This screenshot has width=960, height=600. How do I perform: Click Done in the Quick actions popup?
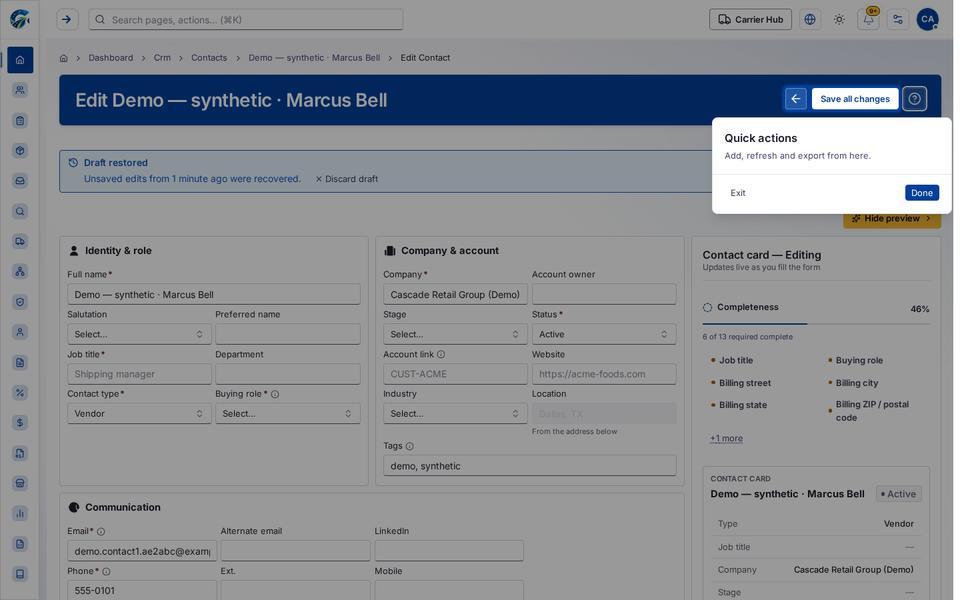click(x=921, y=193)
